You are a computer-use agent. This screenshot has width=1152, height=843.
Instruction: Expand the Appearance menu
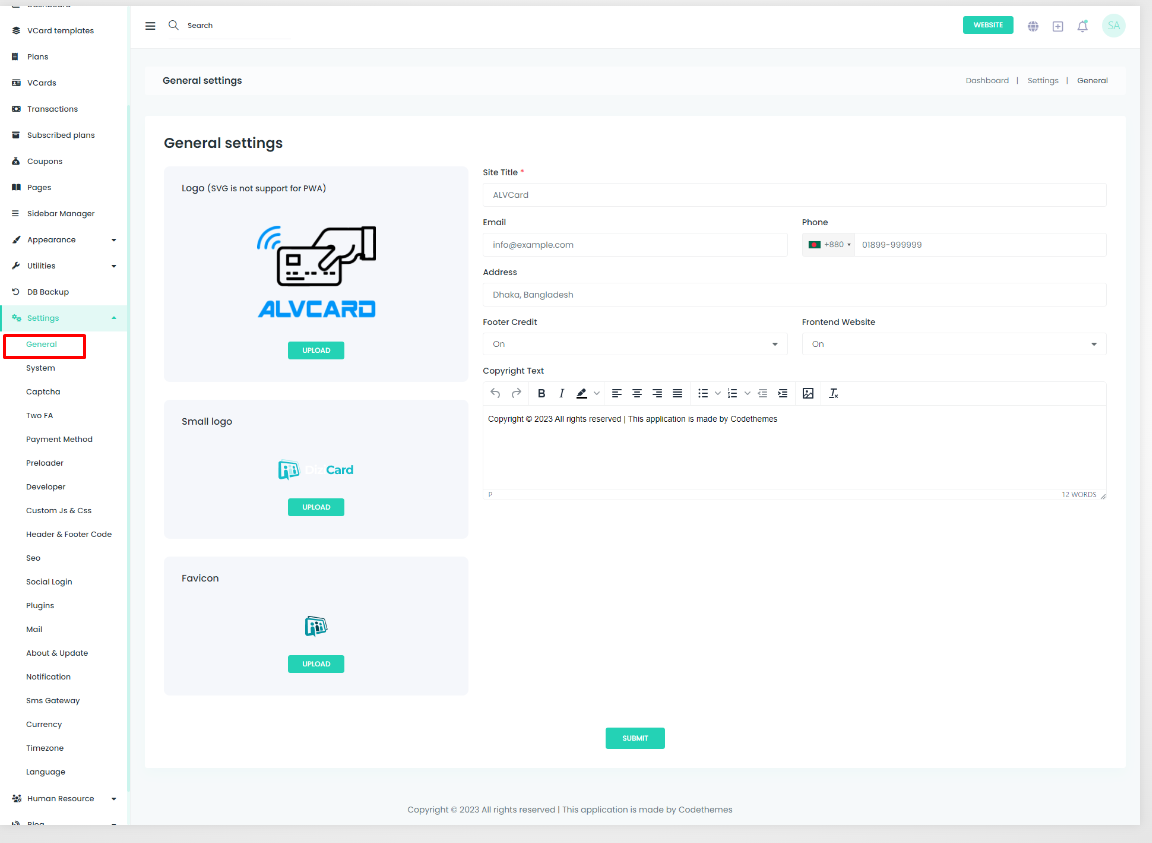click(64, 240)
